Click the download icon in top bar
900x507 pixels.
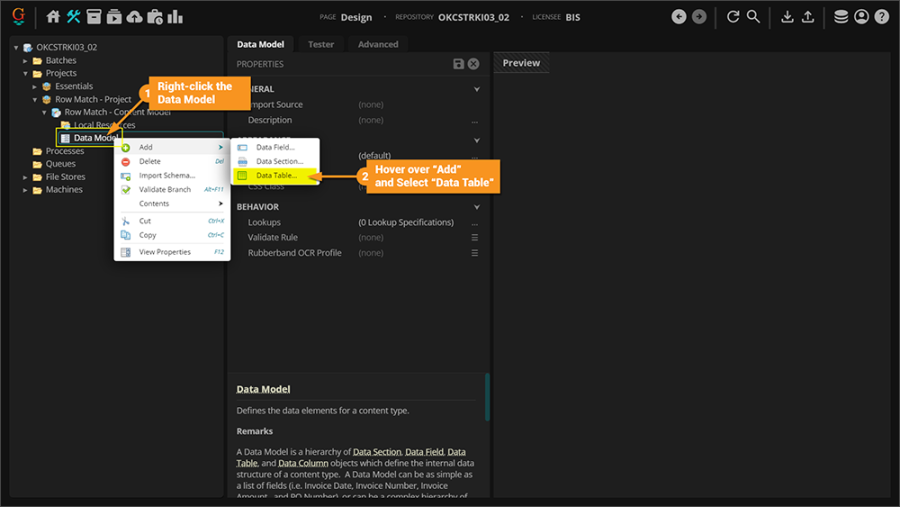tap(788, 17)
